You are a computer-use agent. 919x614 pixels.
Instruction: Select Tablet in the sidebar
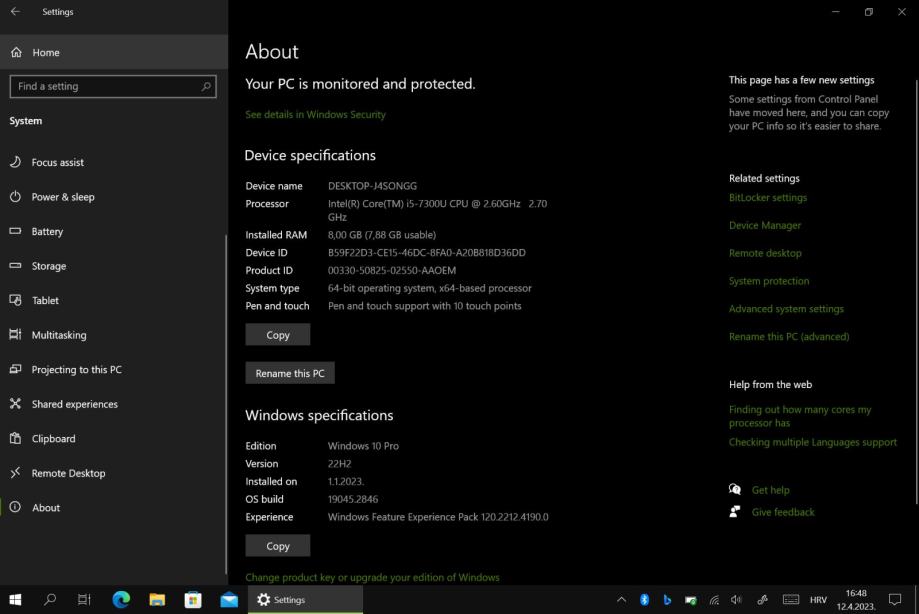click(x=45, y=300)
